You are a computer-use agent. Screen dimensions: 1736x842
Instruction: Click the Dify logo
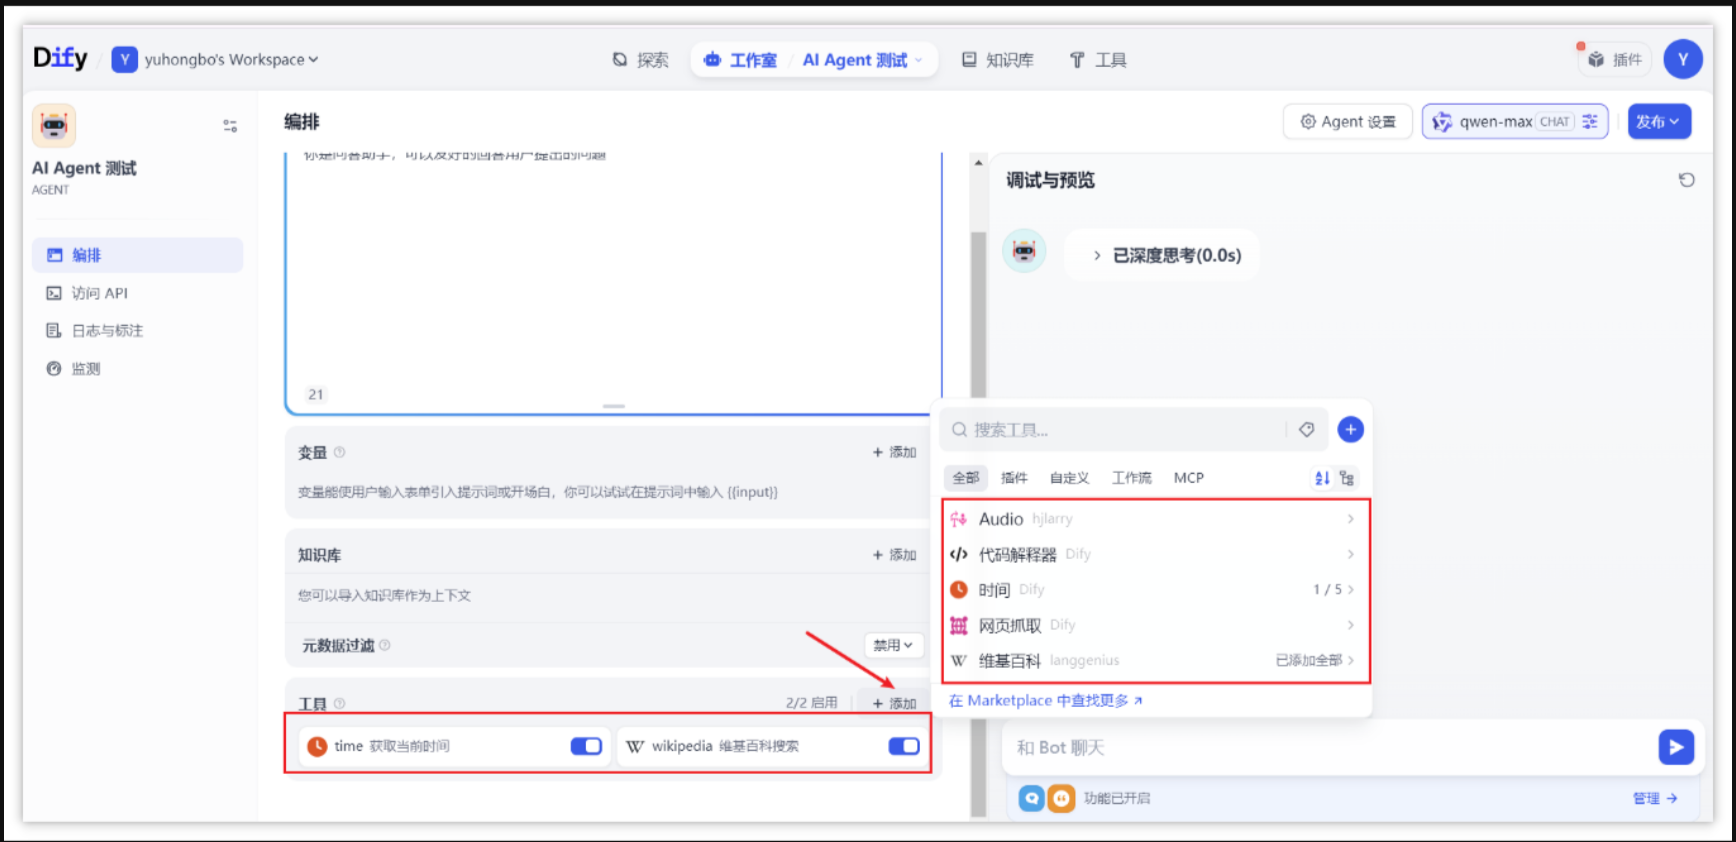tap(60, 58)
